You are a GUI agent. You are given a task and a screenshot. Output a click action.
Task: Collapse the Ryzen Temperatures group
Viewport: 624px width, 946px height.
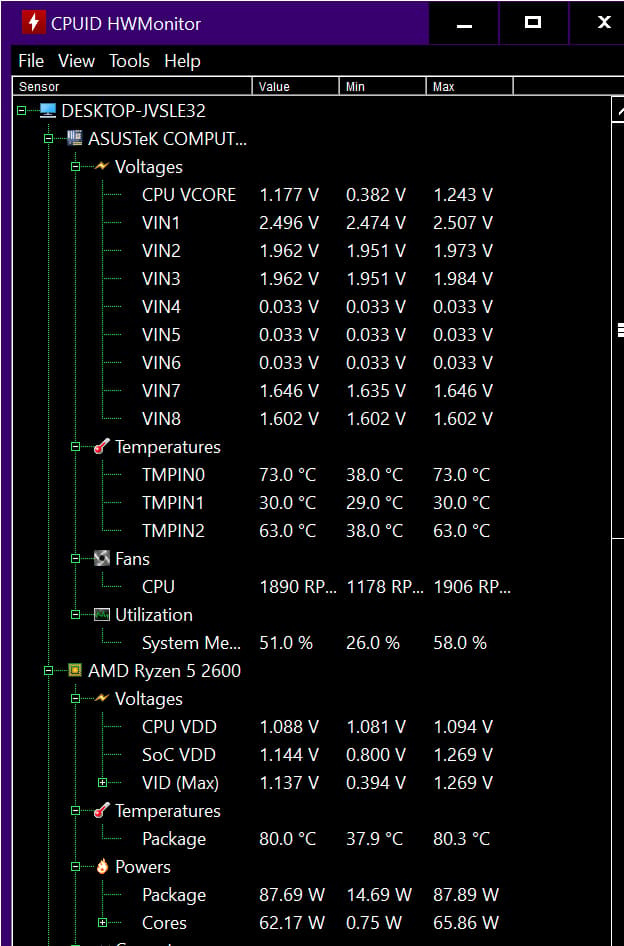tap(75, 811)
